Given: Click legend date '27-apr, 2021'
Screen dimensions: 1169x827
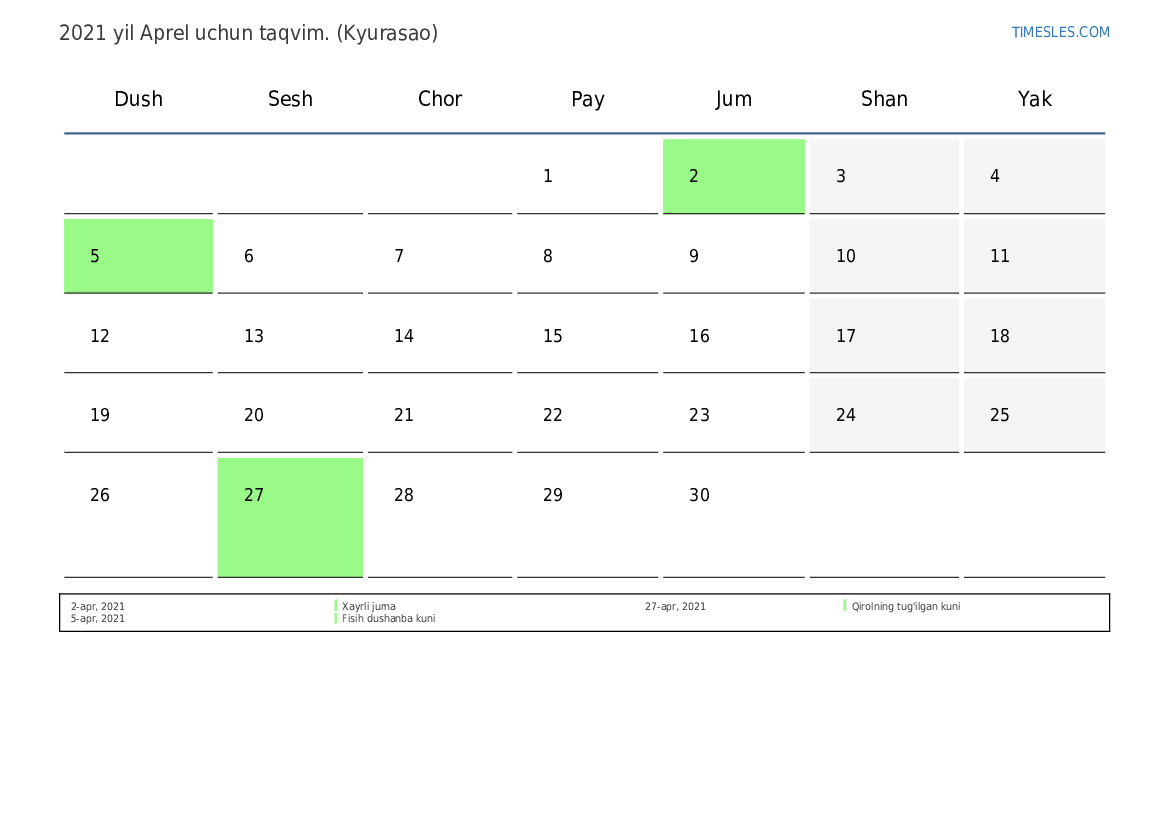Looking at the screenshot, I should [x=675, y=606].
